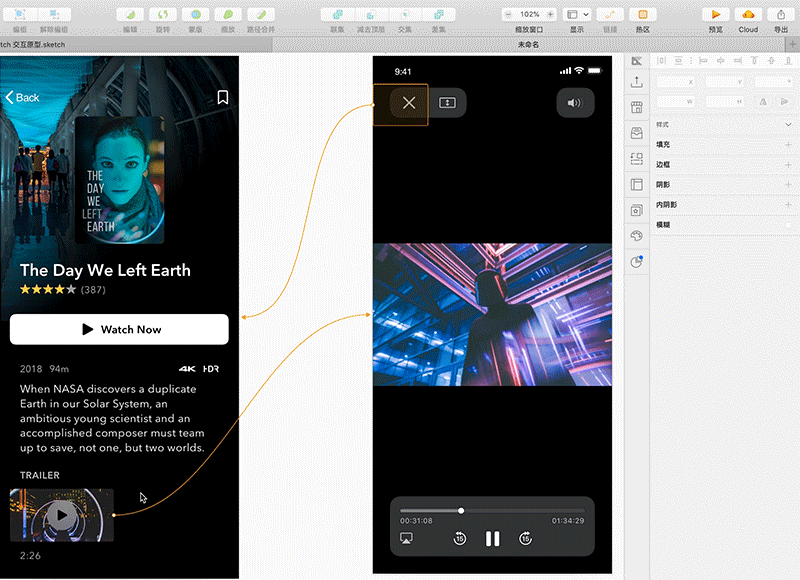Click the H height input field
Viewport: 800px width, 580px height.
[725, 102]
